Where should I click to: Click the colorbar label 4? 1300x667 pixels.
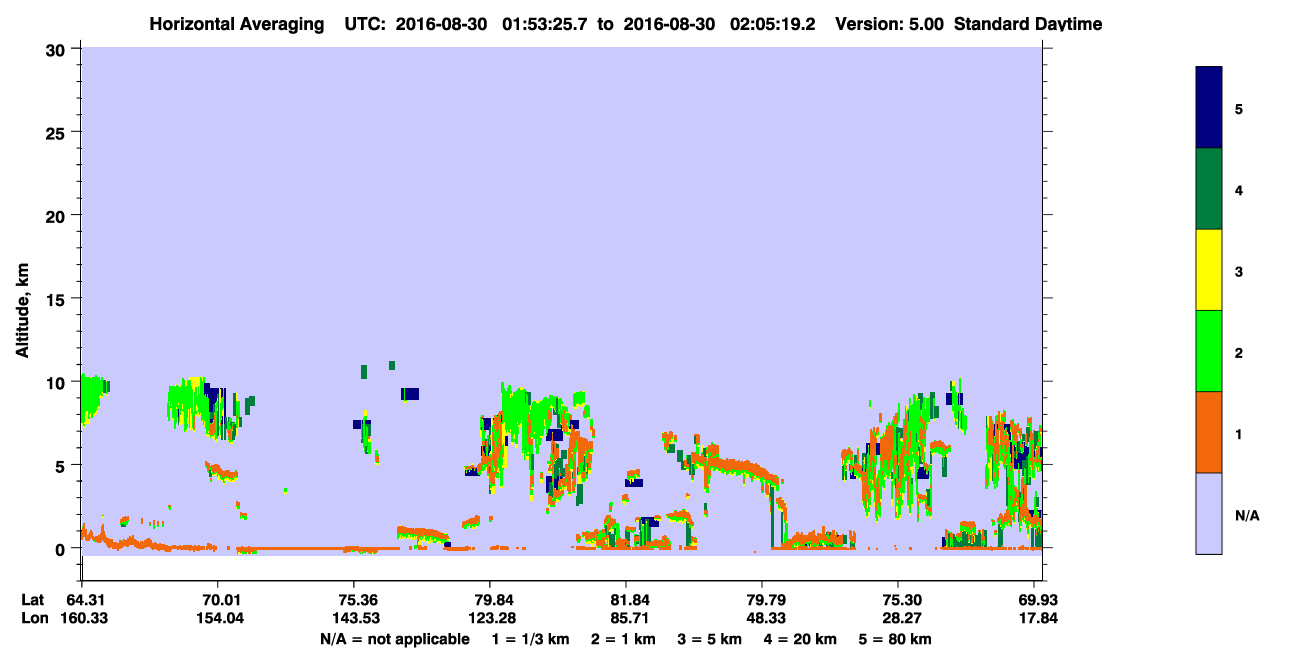click(1239, 189)
